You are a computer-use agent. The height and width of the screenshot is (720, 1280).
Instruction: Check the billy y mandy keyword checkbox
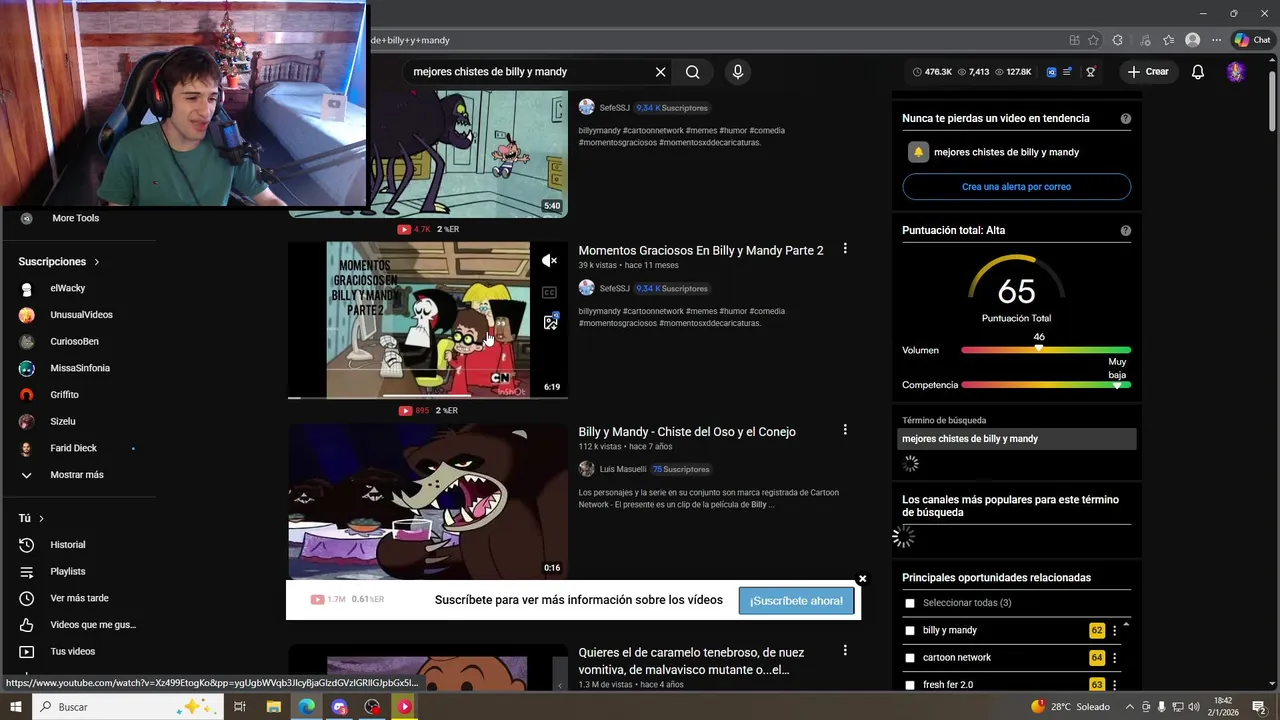pos(910,631)
